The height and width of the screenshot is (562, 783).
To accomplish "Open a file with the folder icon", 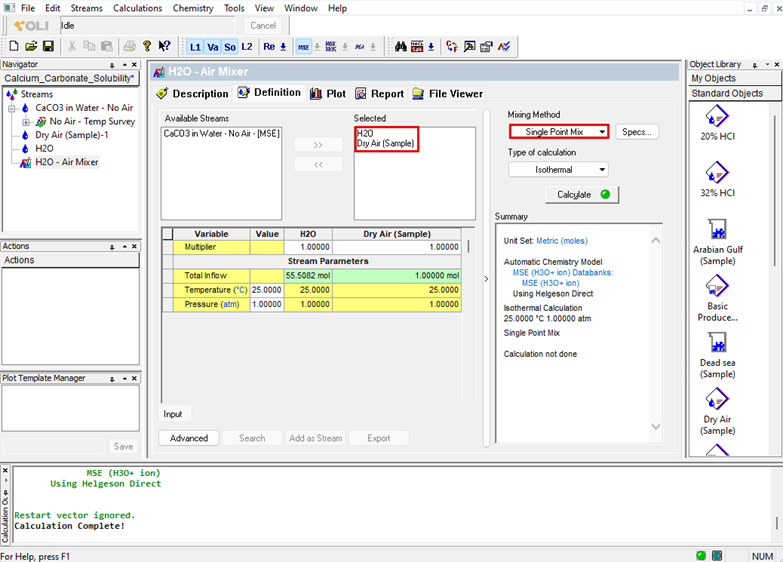I will [x=31, y=46].
